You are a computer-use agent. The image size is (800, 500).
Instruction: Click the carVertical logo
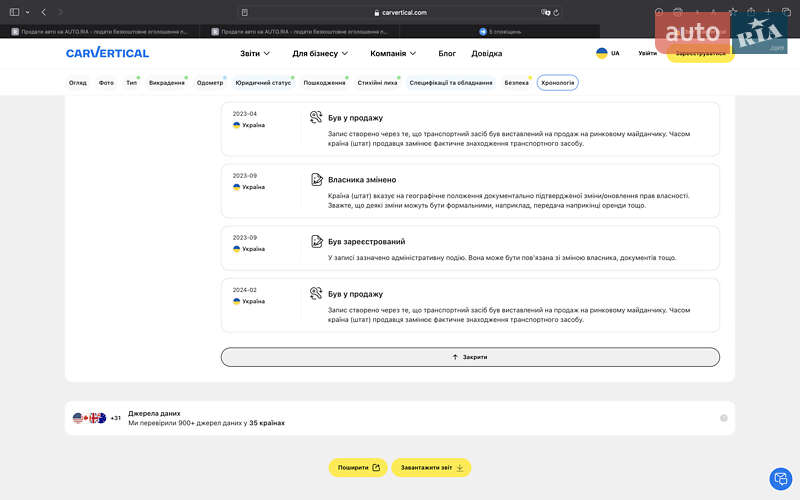click(x=107, y=53)
